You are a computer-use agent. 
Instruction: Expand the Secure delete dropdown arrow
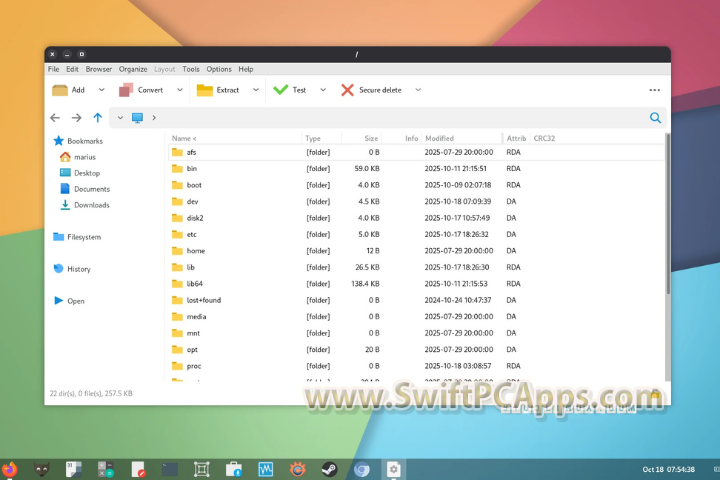418,90
